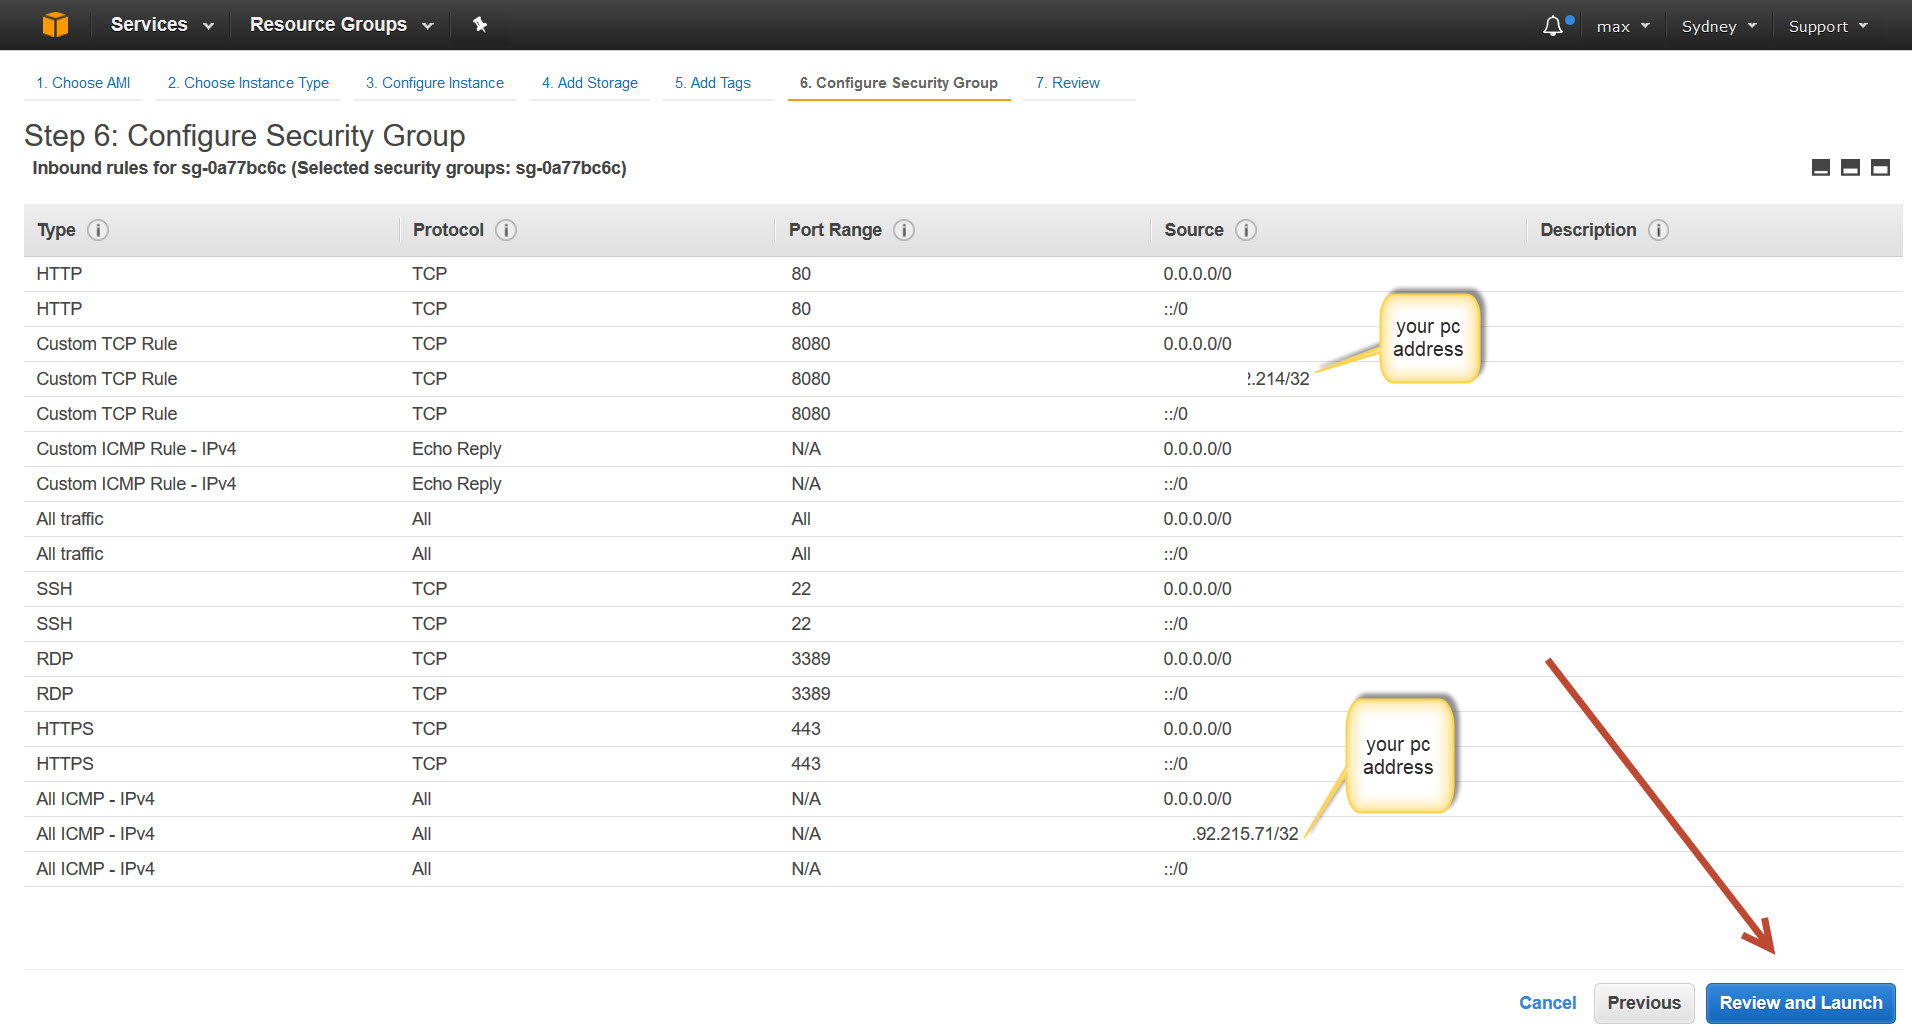
Task: Click the AWS orange cube home icon
Action: pos(55,24)
